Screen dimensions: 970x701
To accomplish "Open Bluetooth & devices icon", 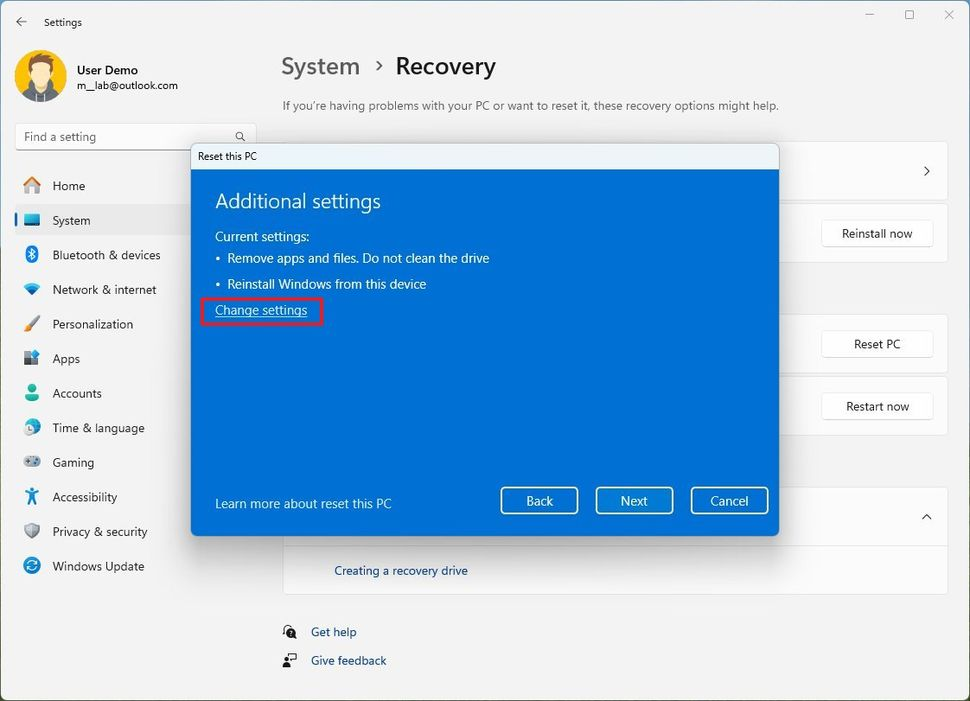I will 32,255.
